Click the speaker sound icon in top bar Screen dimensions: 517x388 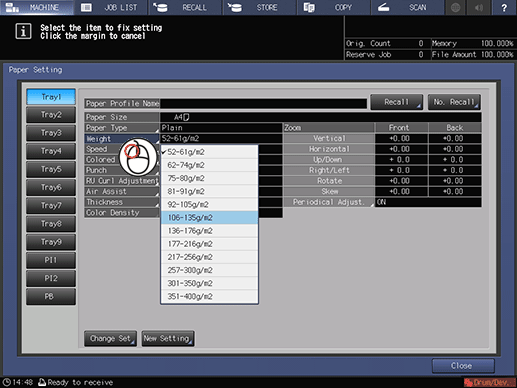479,7
